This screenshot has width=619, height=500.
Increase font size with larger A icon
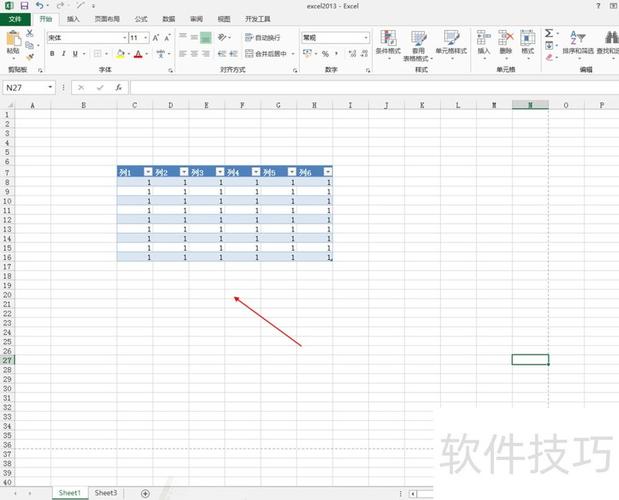coord(156,38)
